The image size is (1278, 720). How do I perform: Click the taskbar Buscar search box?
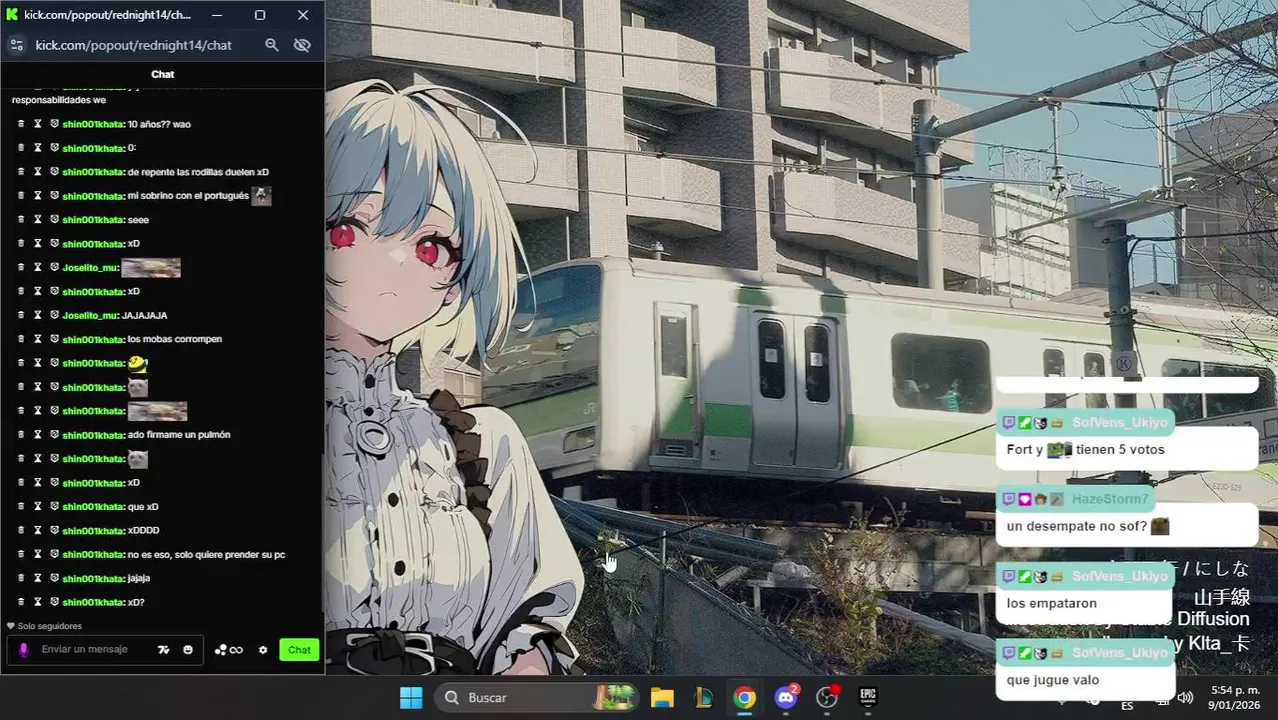pos(536,698)
